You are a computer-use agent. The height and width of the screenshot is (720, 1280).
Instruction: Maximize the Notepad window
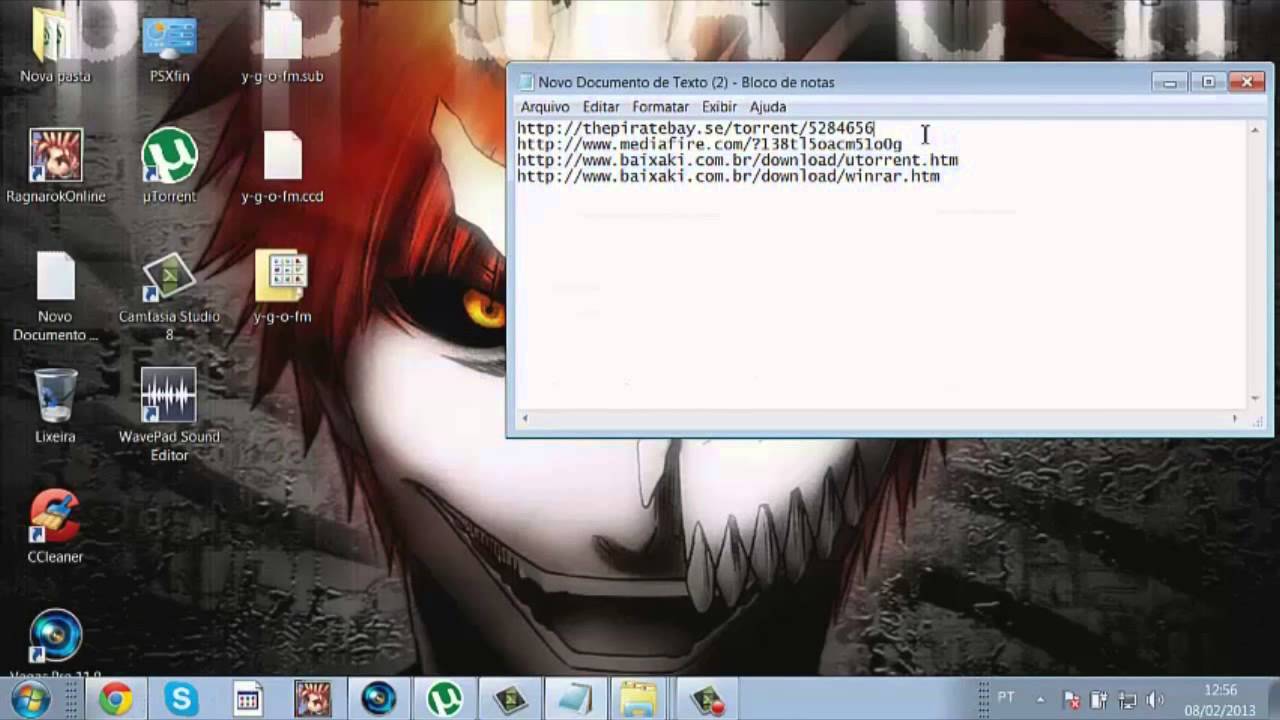1208,82
